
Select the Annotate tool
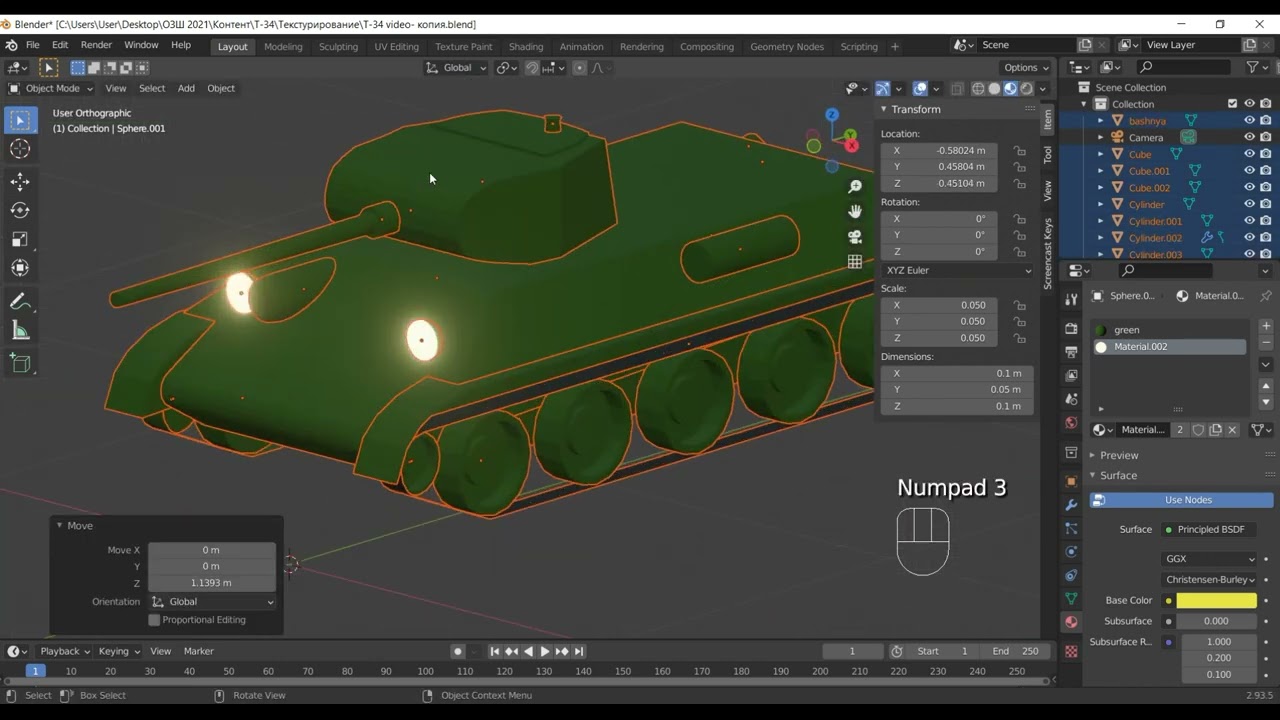[x=20, y=302]
